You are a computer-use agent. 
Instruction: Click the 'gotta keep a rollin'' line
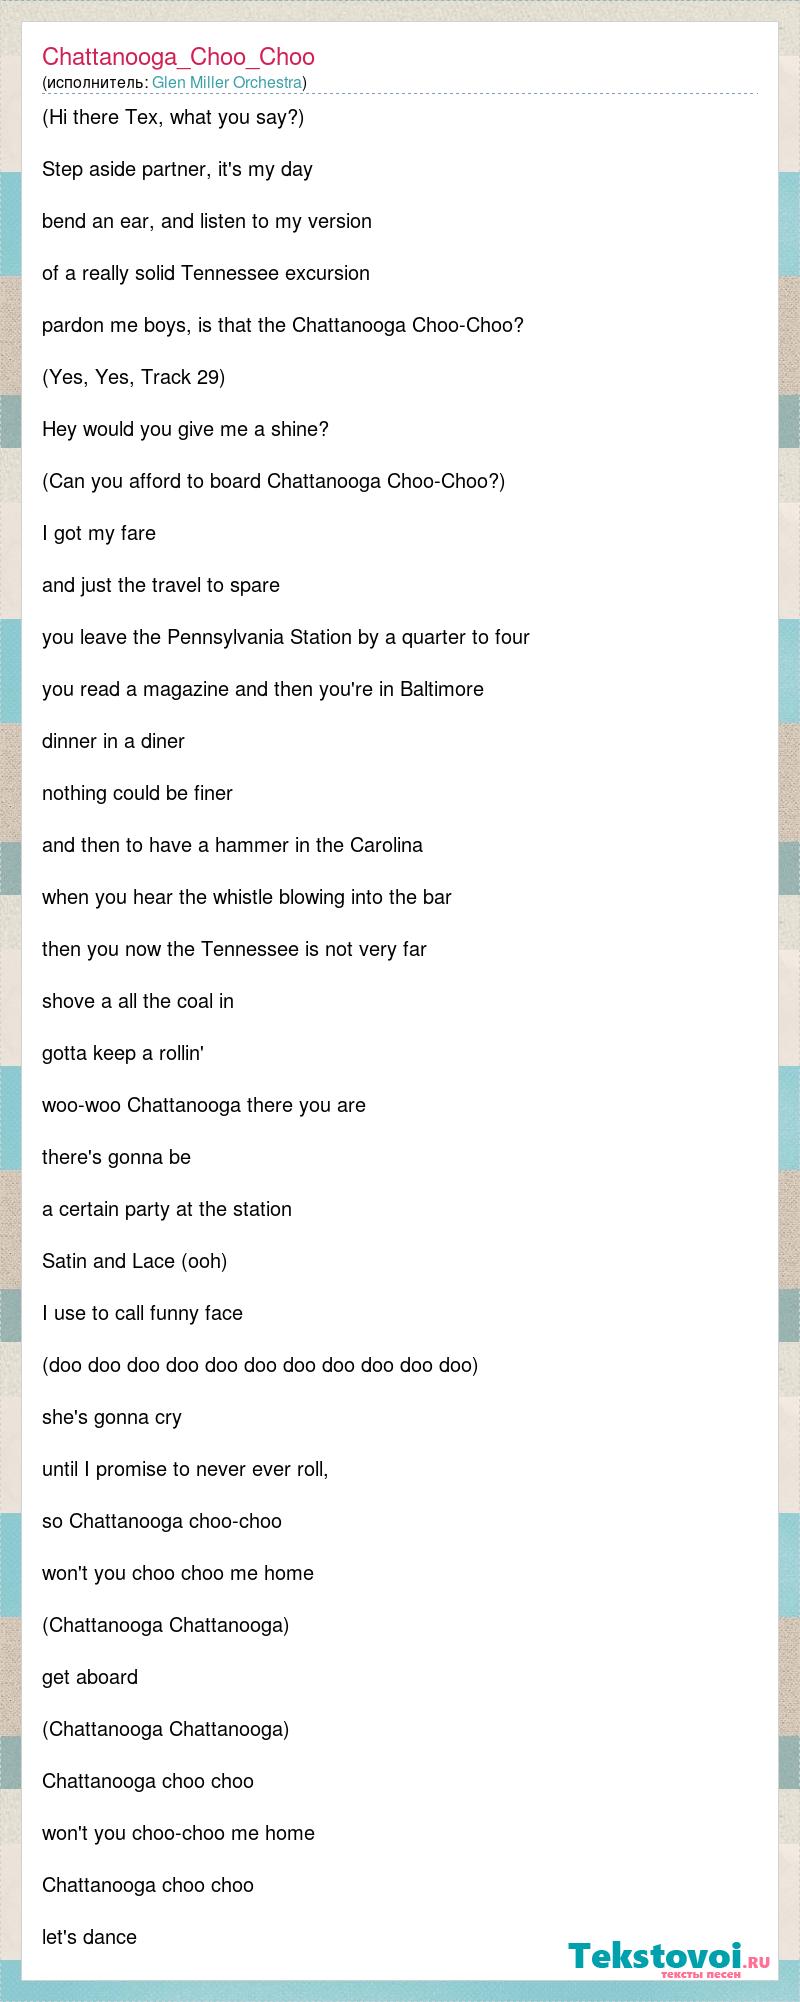[123, 1054]
